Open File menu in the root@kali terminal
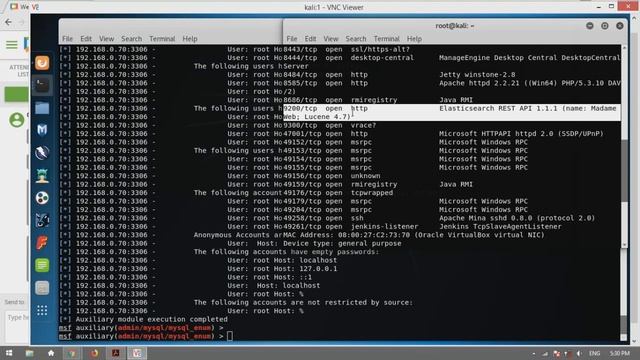Viewport: 640px width, 360px height. click(292, 39)
